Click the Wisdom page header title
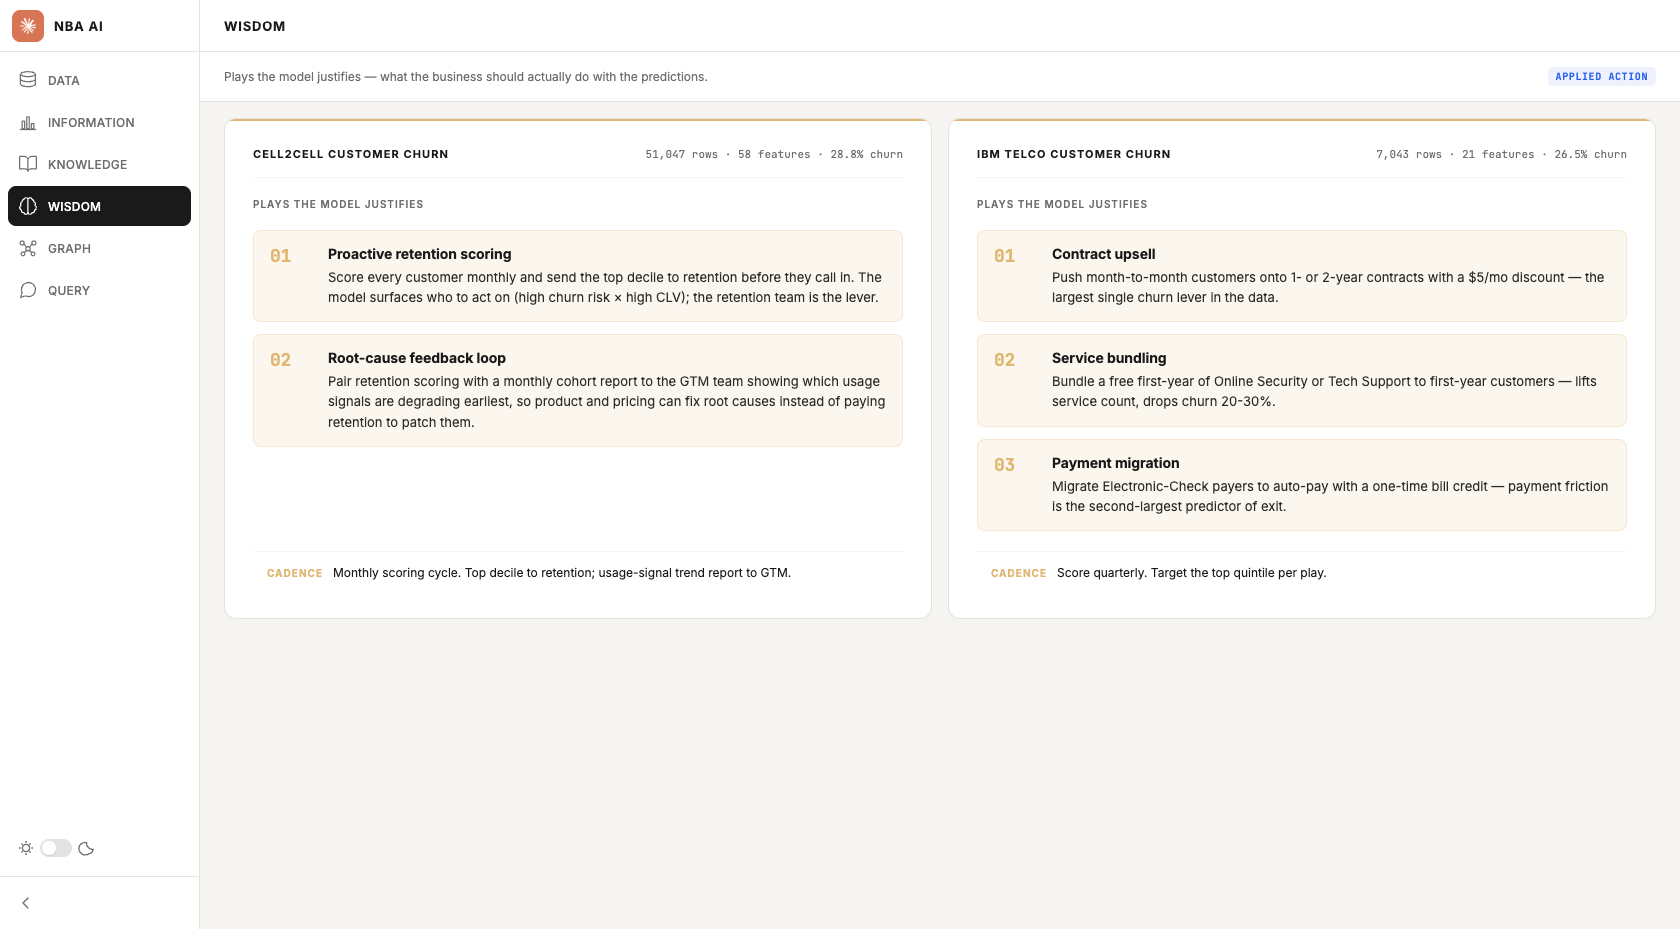The image size is (1680, 929). point(254,26)
